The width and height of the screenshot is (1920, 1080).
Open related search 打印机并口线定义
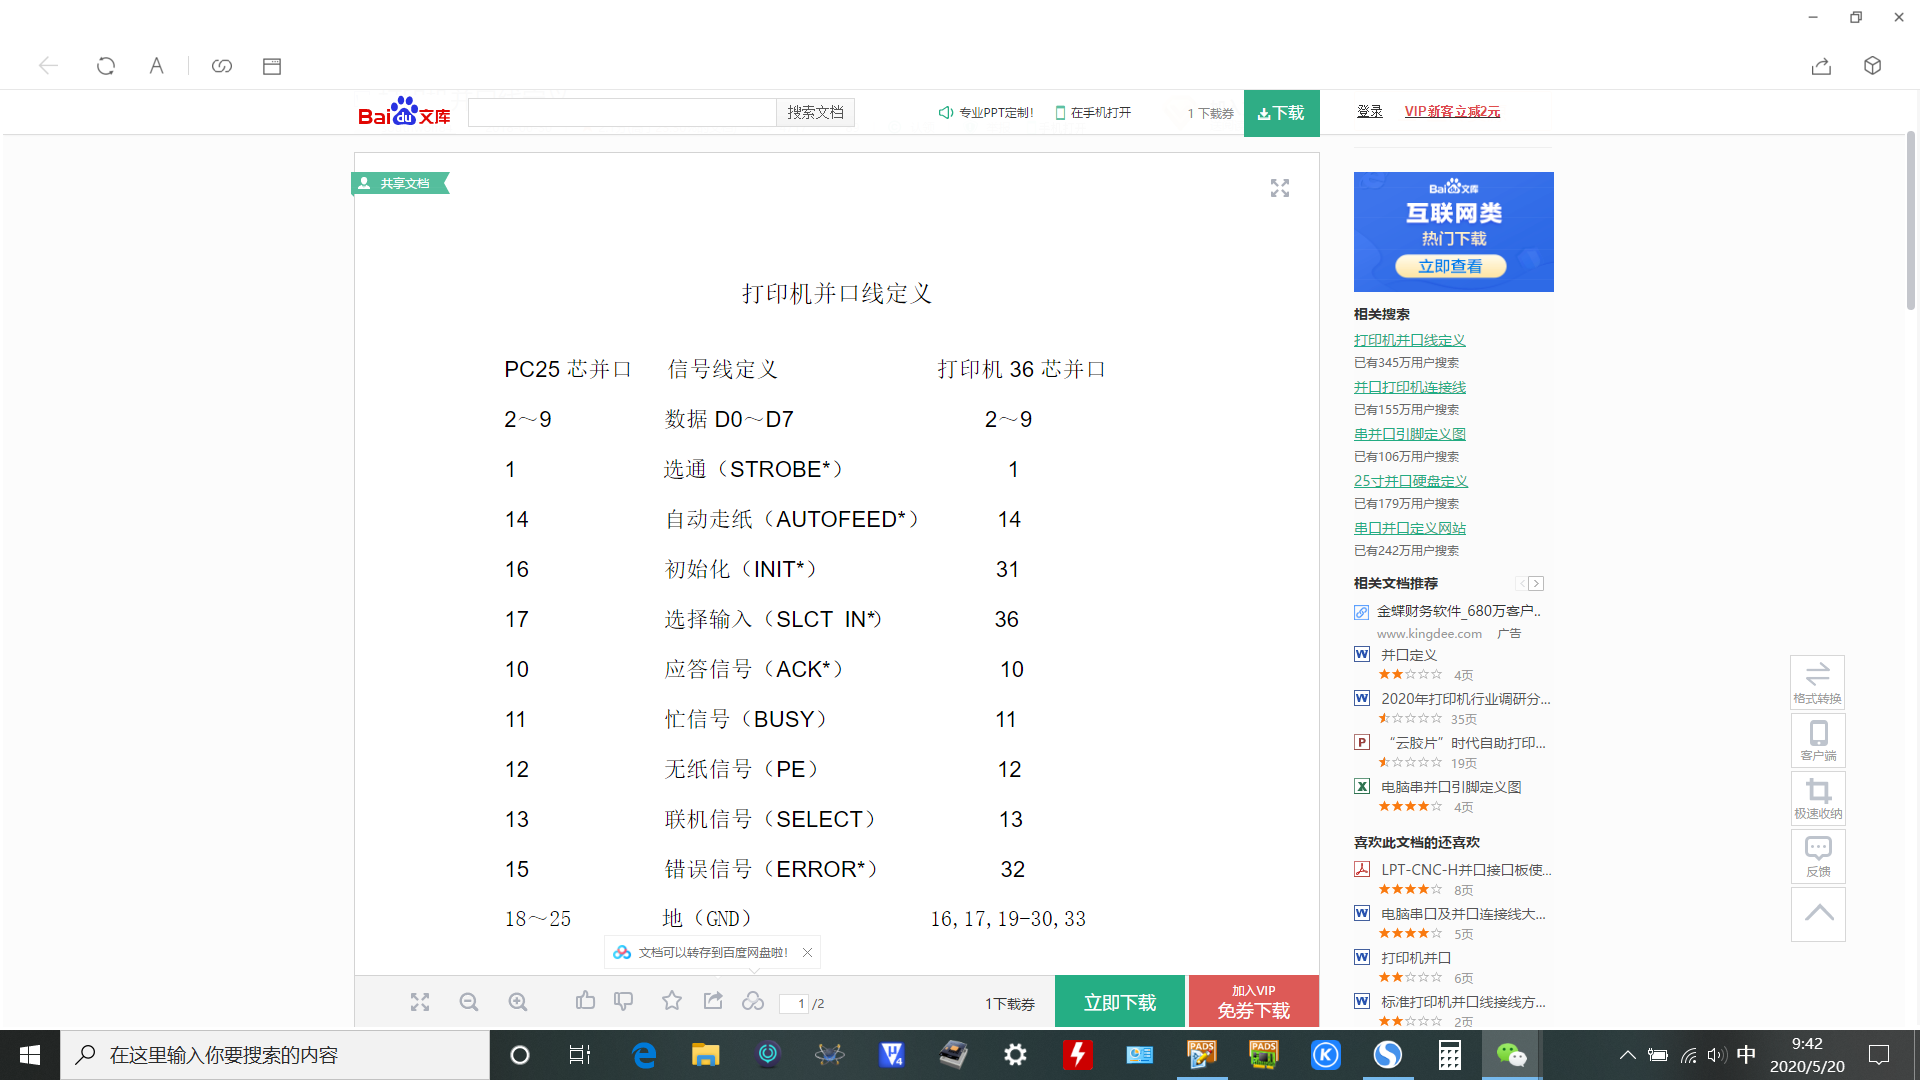coord(1409,340)
